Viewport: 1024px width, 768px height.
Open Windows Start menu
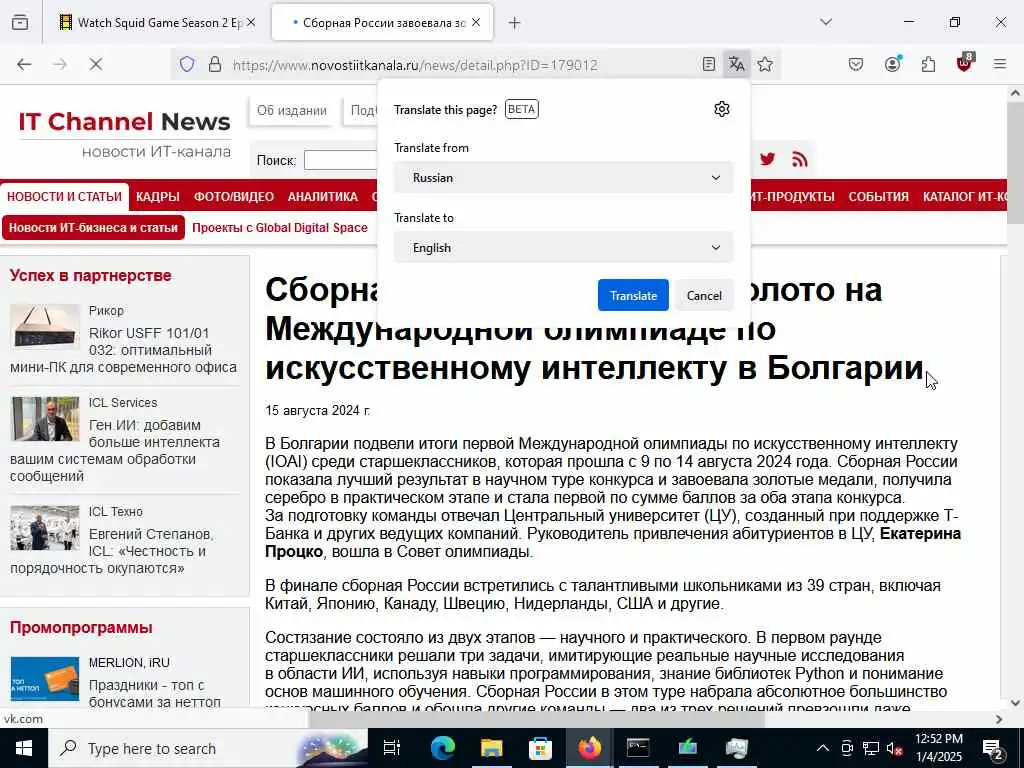tap(24, 748)
